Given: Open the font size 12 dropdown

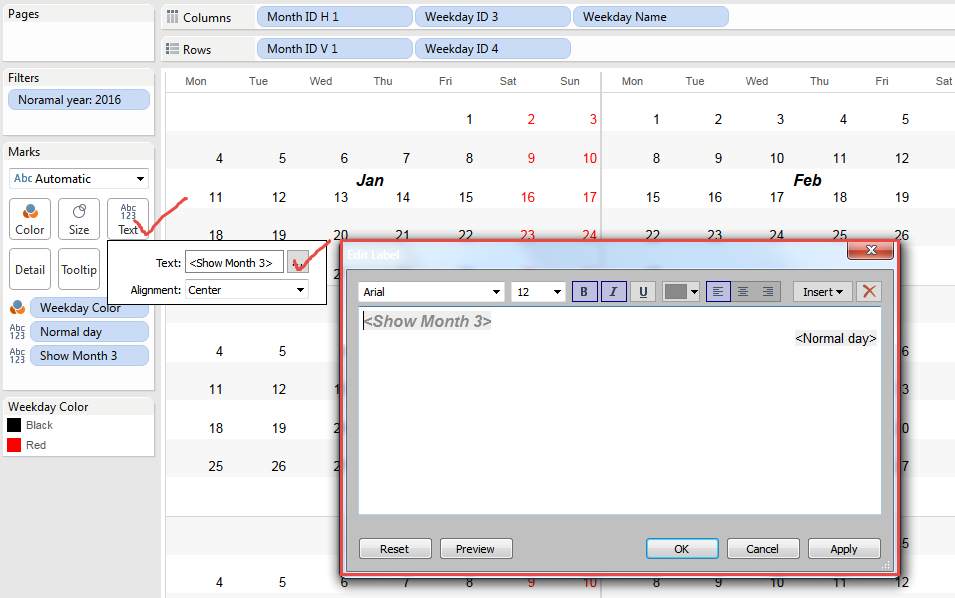Looking at the screenshot, I should (538, 292).
